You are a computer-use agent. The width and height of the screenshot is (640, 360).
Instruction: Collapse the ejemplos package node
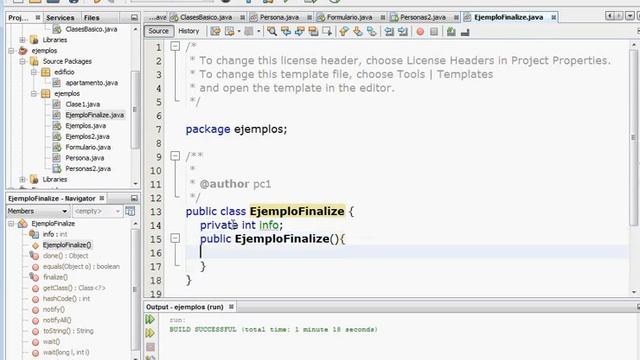[x=34, y=94]
